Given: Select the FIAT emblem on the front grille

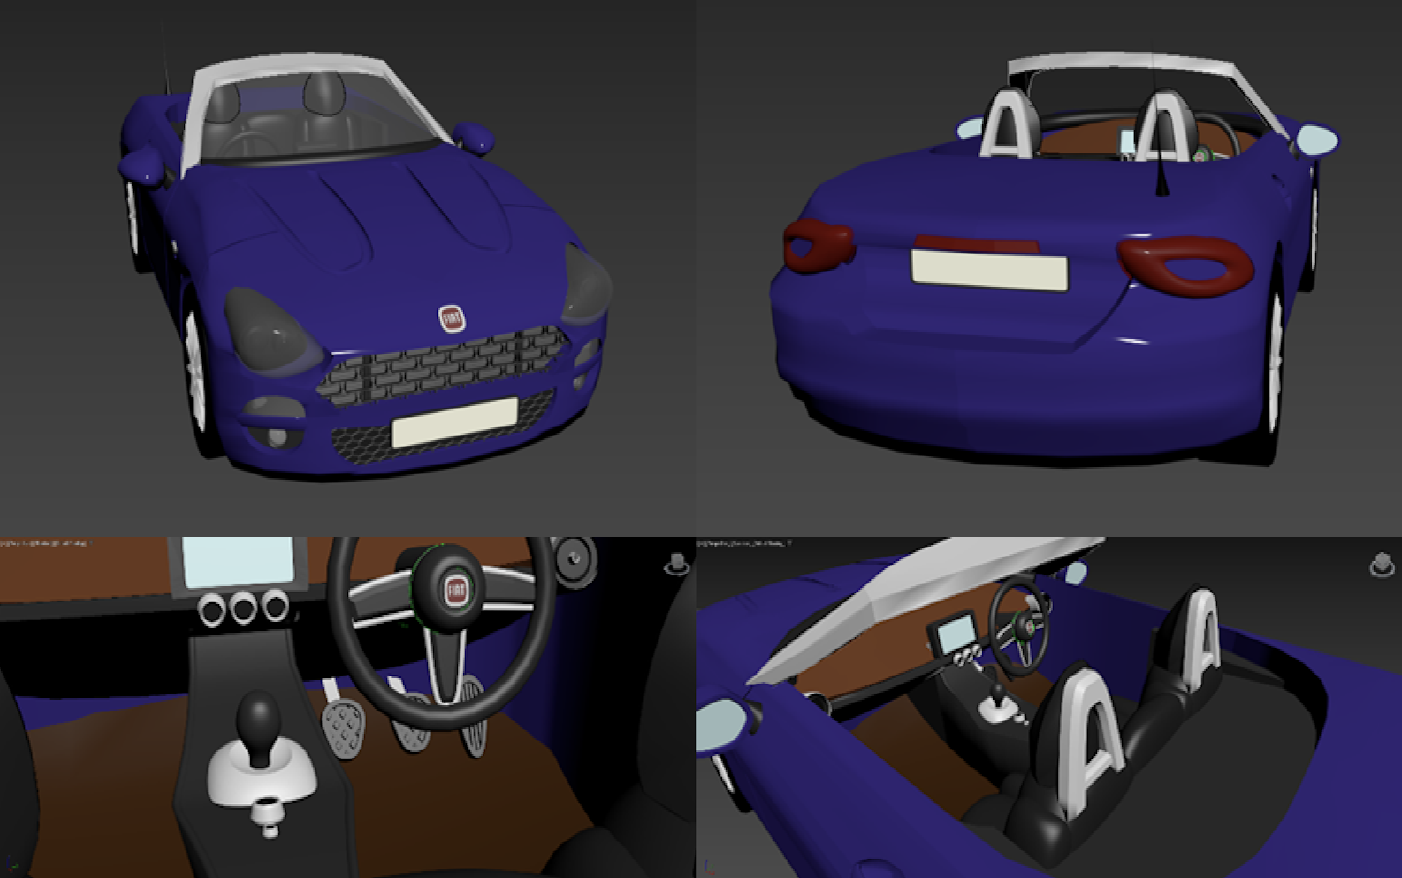Looking at the screenshot, I should click(452, 316).
